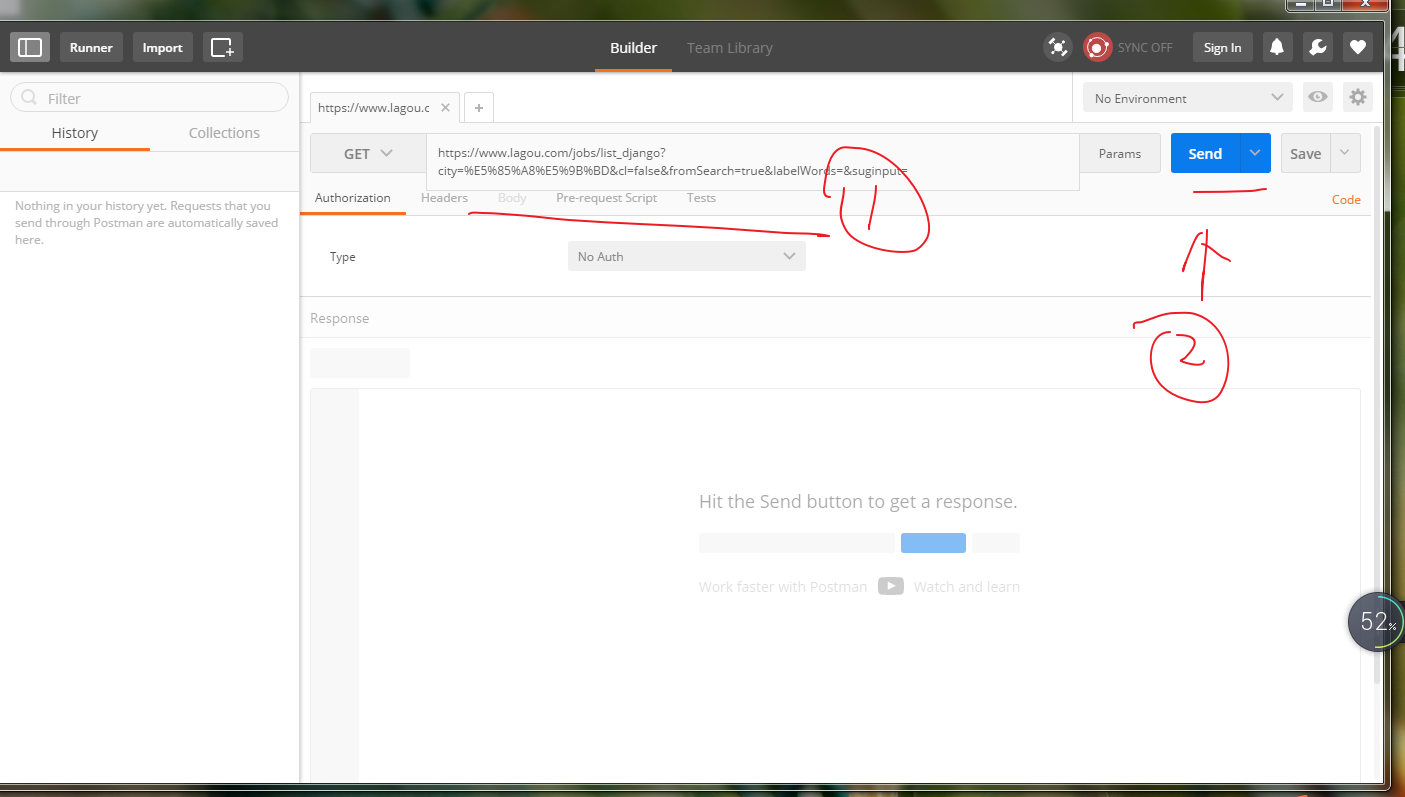Open the Authorization tab
Image resolution: width=1405 pixels, height=797 pixels.
pos(353,198)
